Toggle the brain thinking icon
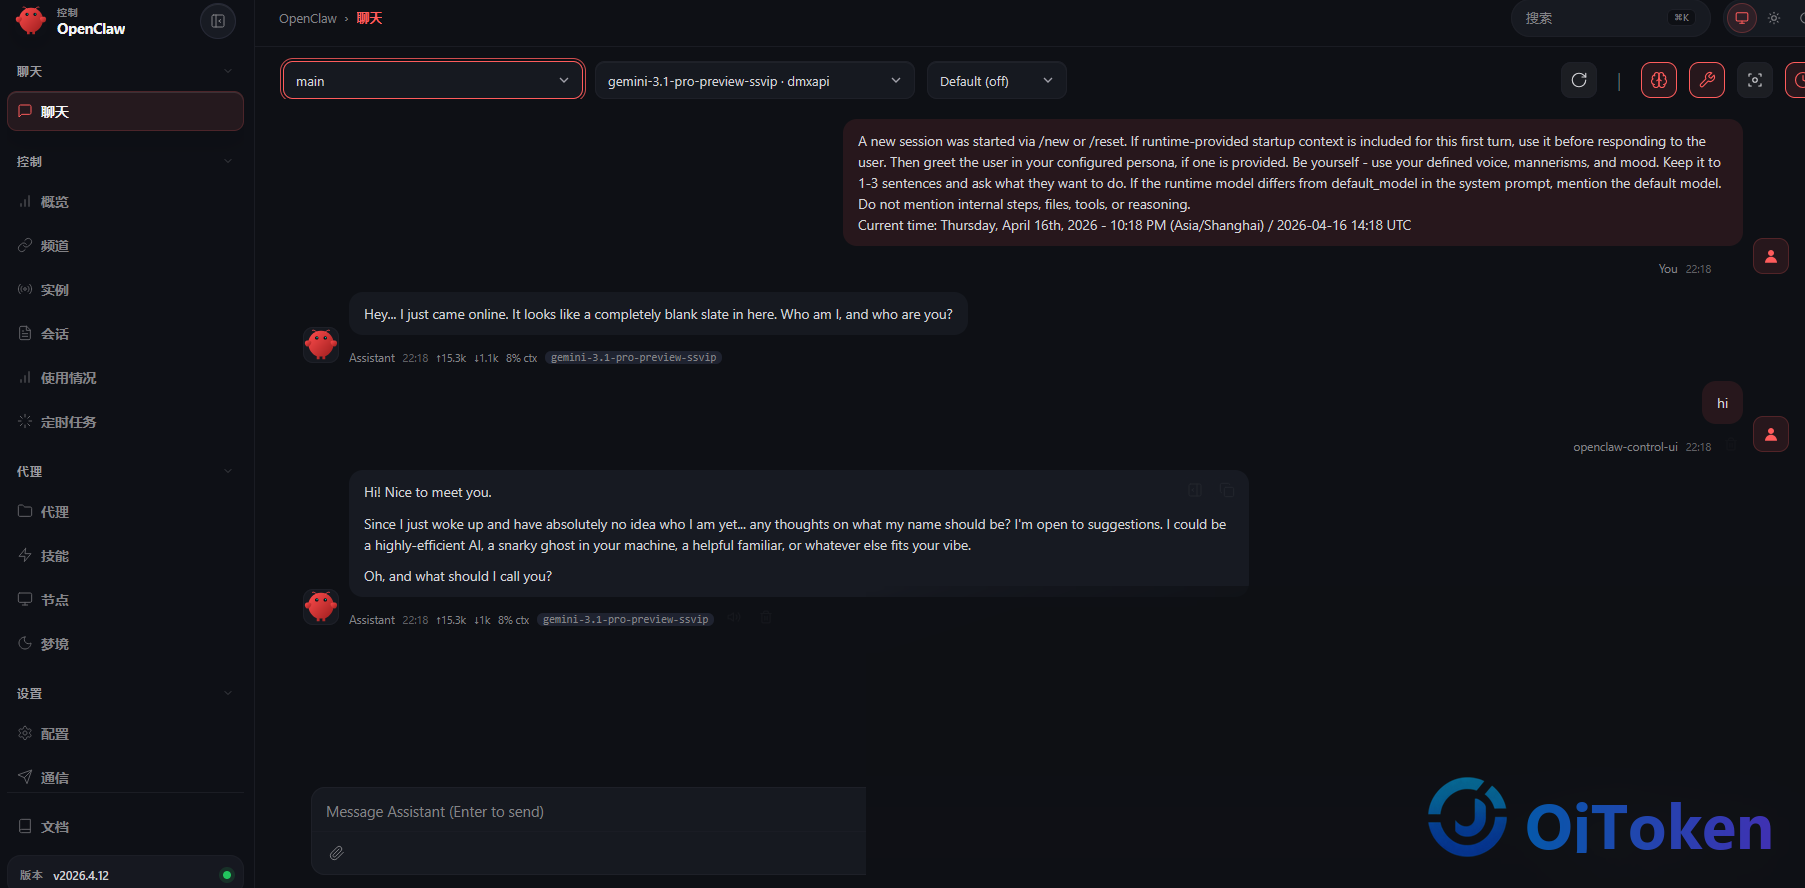 click(x=1659, y=80)
